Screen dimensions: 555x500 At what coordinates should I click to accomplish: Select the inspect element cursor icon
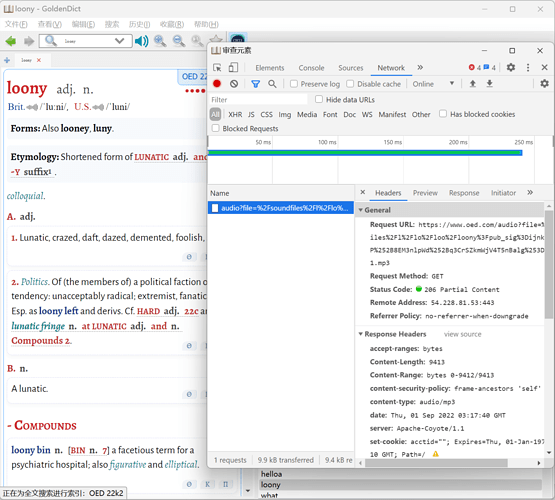tap(217, 68)
